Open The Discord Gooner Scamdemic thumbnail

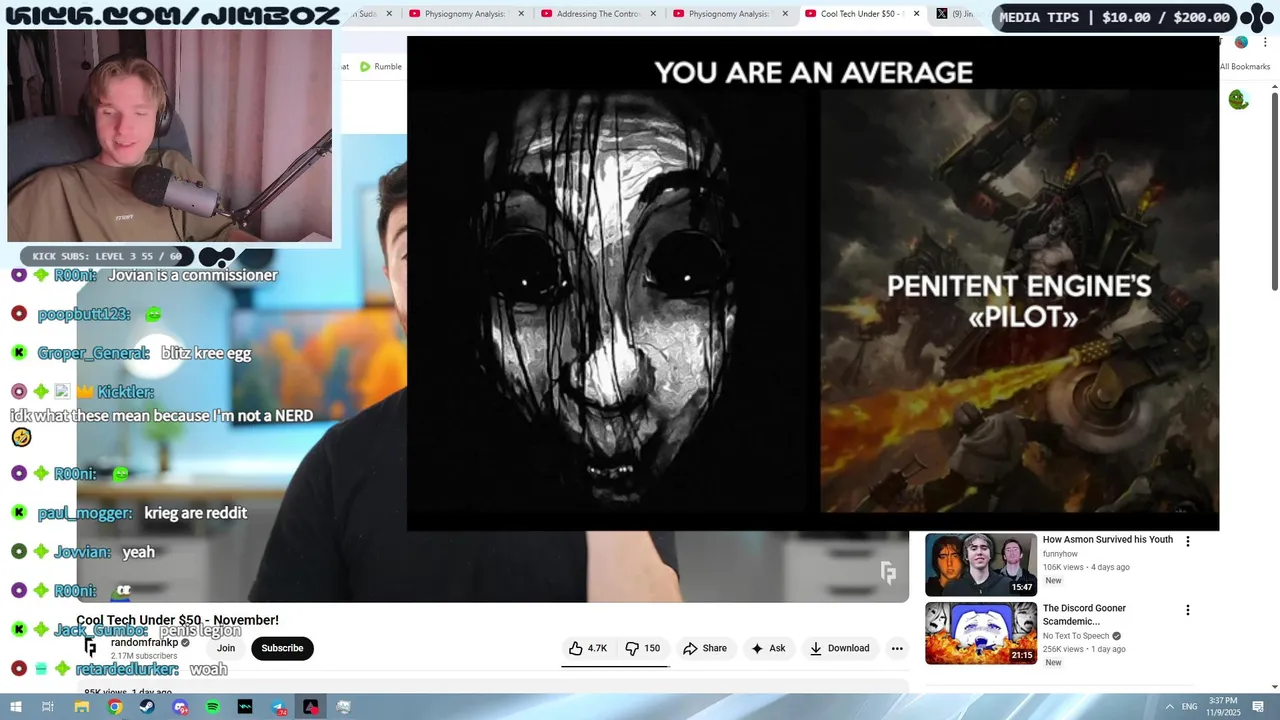click(x=981, y=633)
